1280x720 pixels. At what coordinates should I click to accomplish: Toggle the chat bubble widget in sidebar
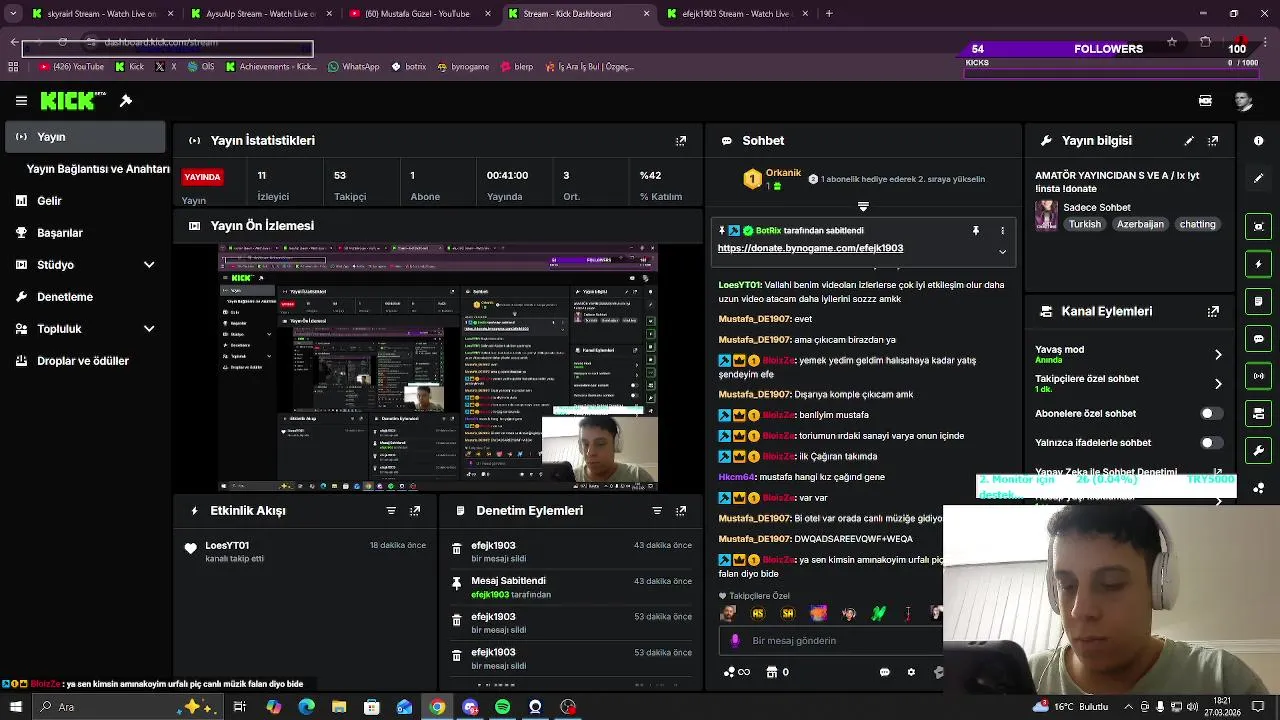point(1259,339)
